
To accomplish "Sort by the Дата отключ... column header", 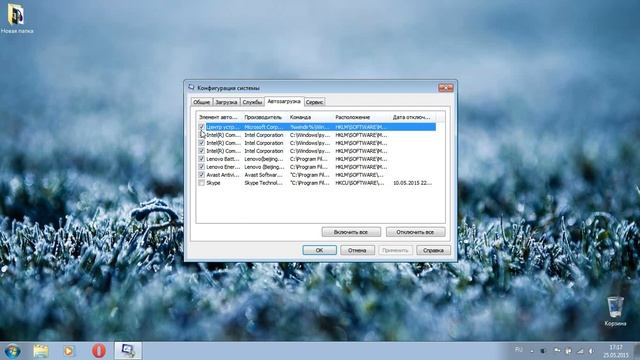I will 412,117.
